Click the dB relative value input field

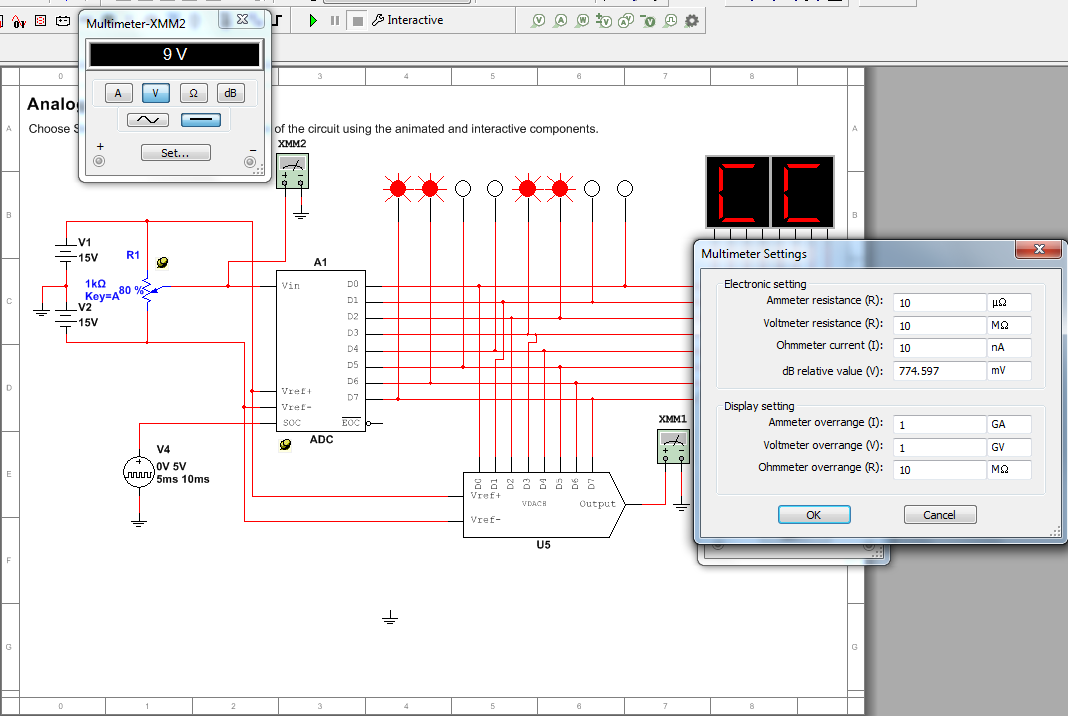[939, 370]
